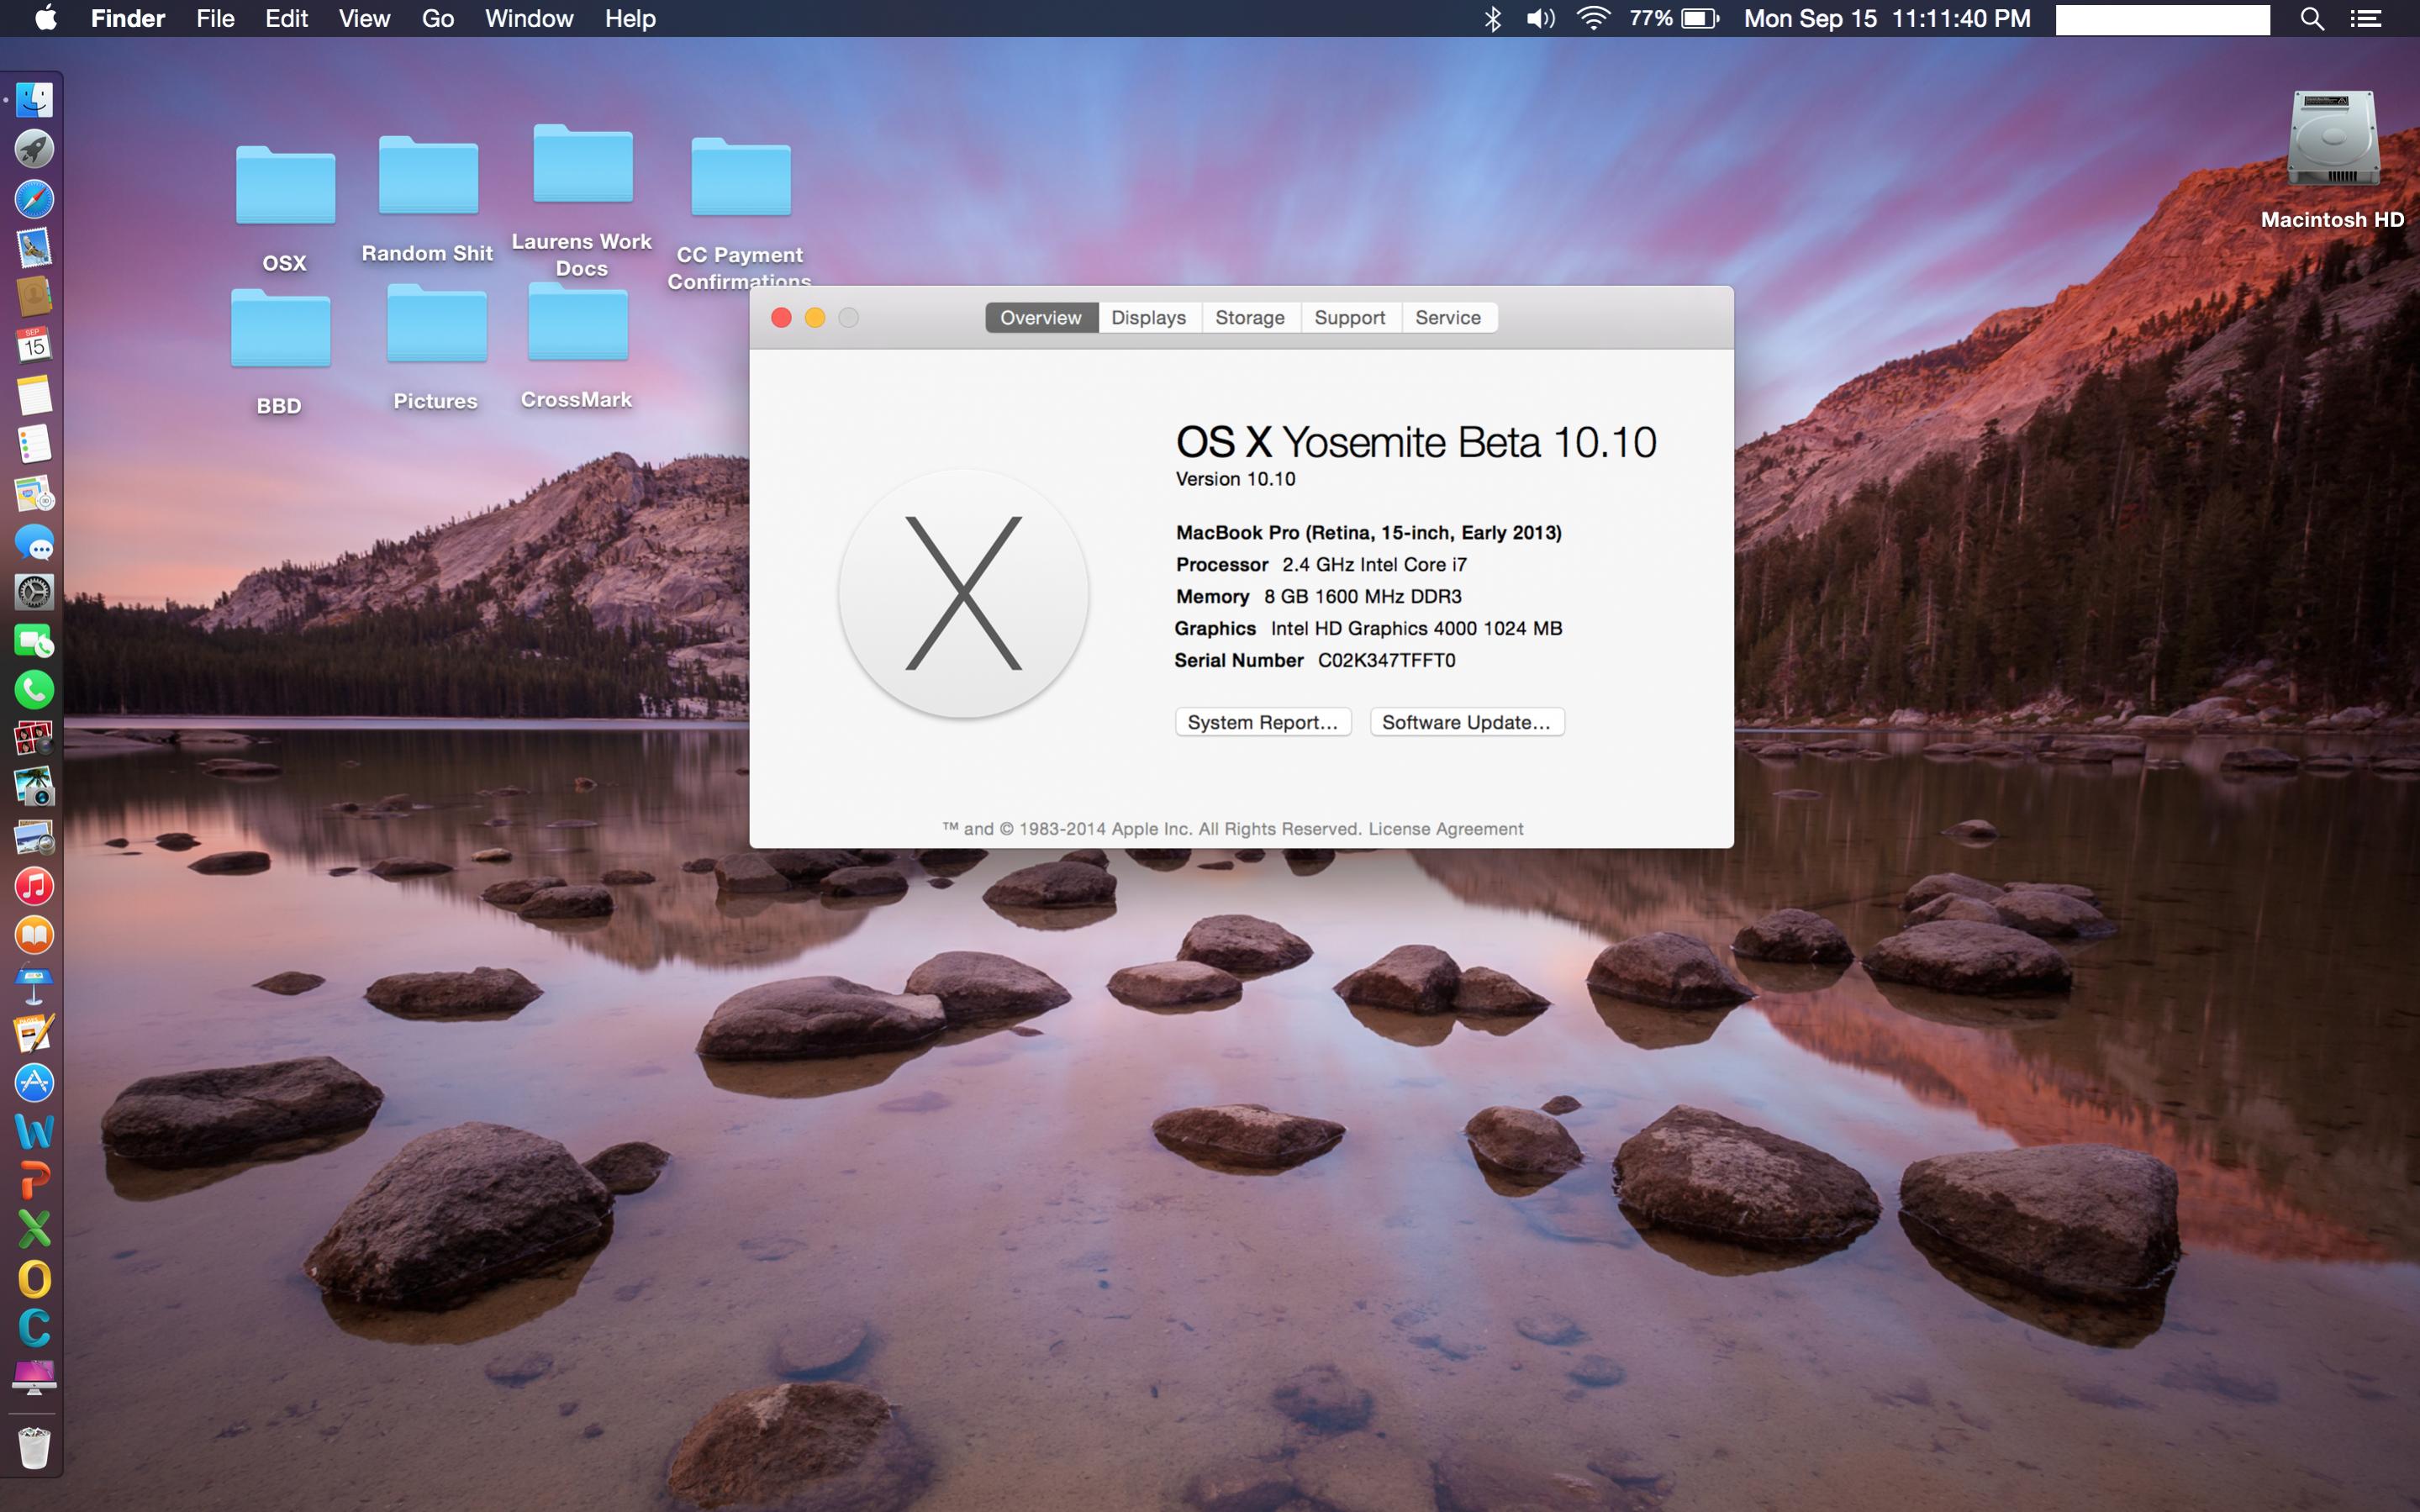The image size is (2420, 1512).
Task: Open Preview photo loupe icon
Action: (34, 838)
